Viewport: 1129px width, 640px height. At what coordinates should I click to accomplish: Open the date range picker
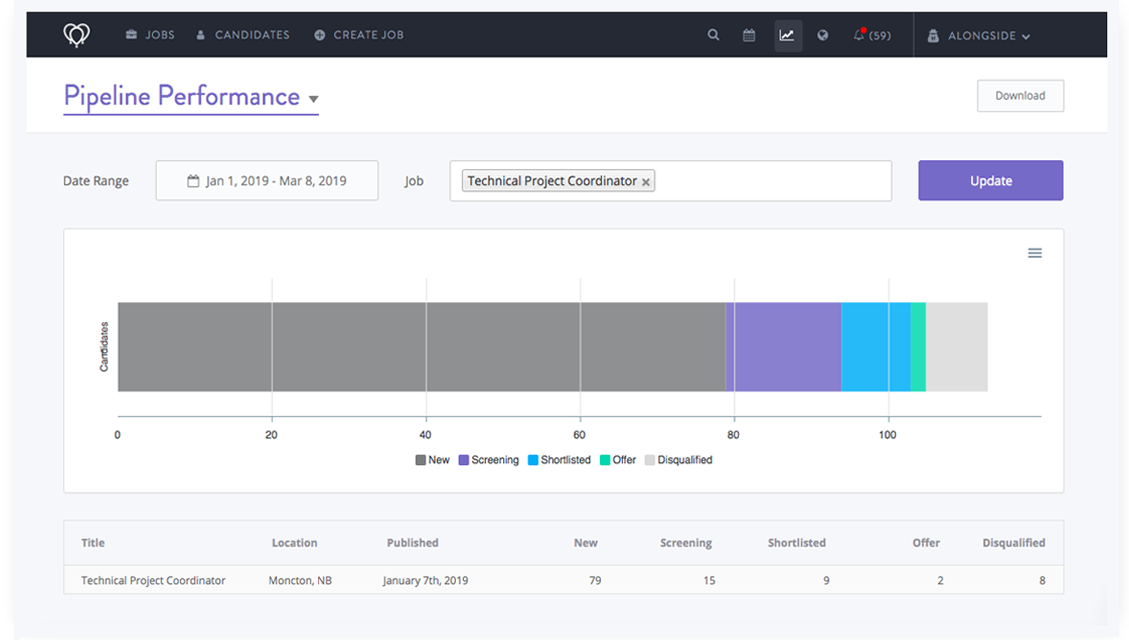point(267,181)
